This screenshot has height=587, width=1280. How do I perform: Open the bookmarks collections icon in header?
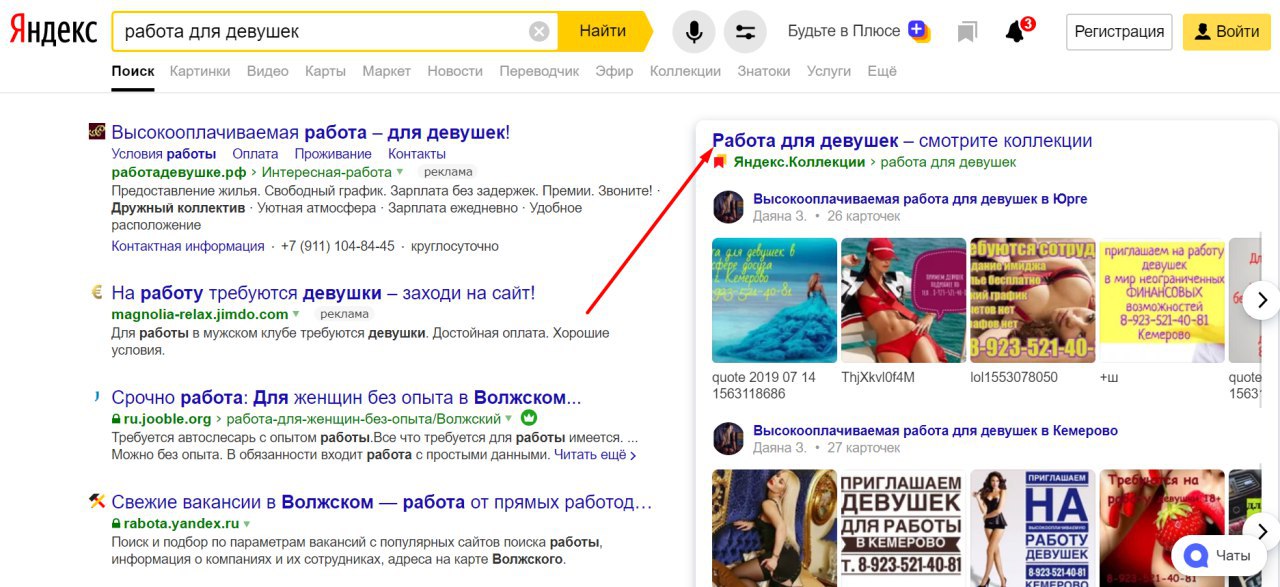[x=966, y=32]
